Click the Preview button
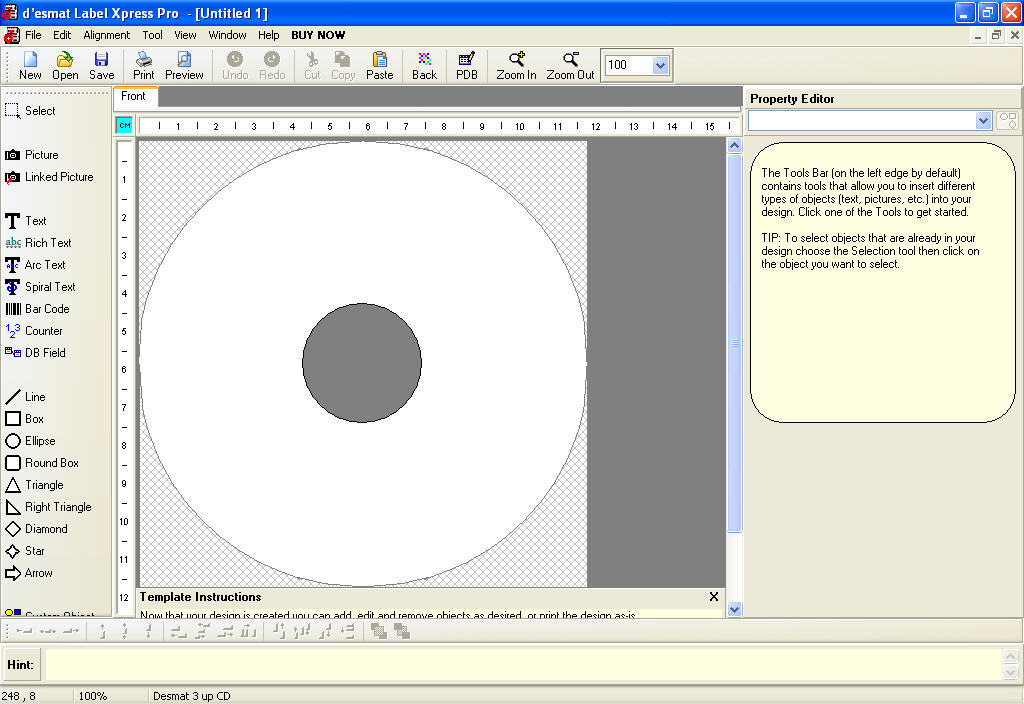 (x=184, y=65)
